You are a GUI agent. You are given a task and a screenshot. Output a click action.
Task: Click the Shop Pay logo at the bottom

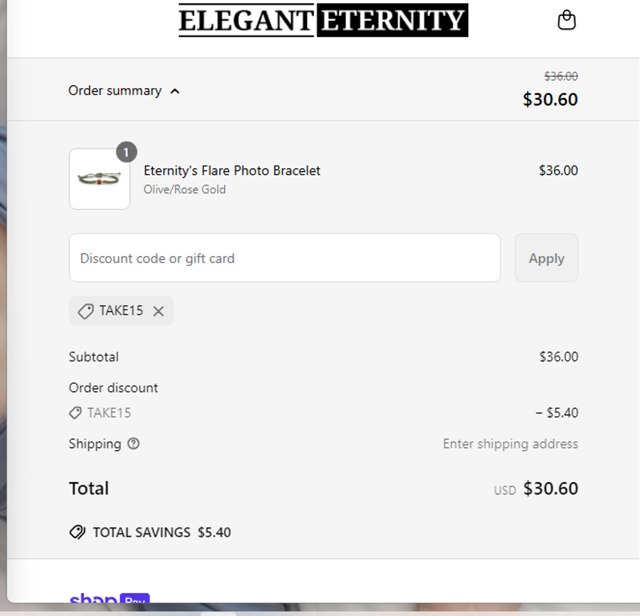(109, 601)
